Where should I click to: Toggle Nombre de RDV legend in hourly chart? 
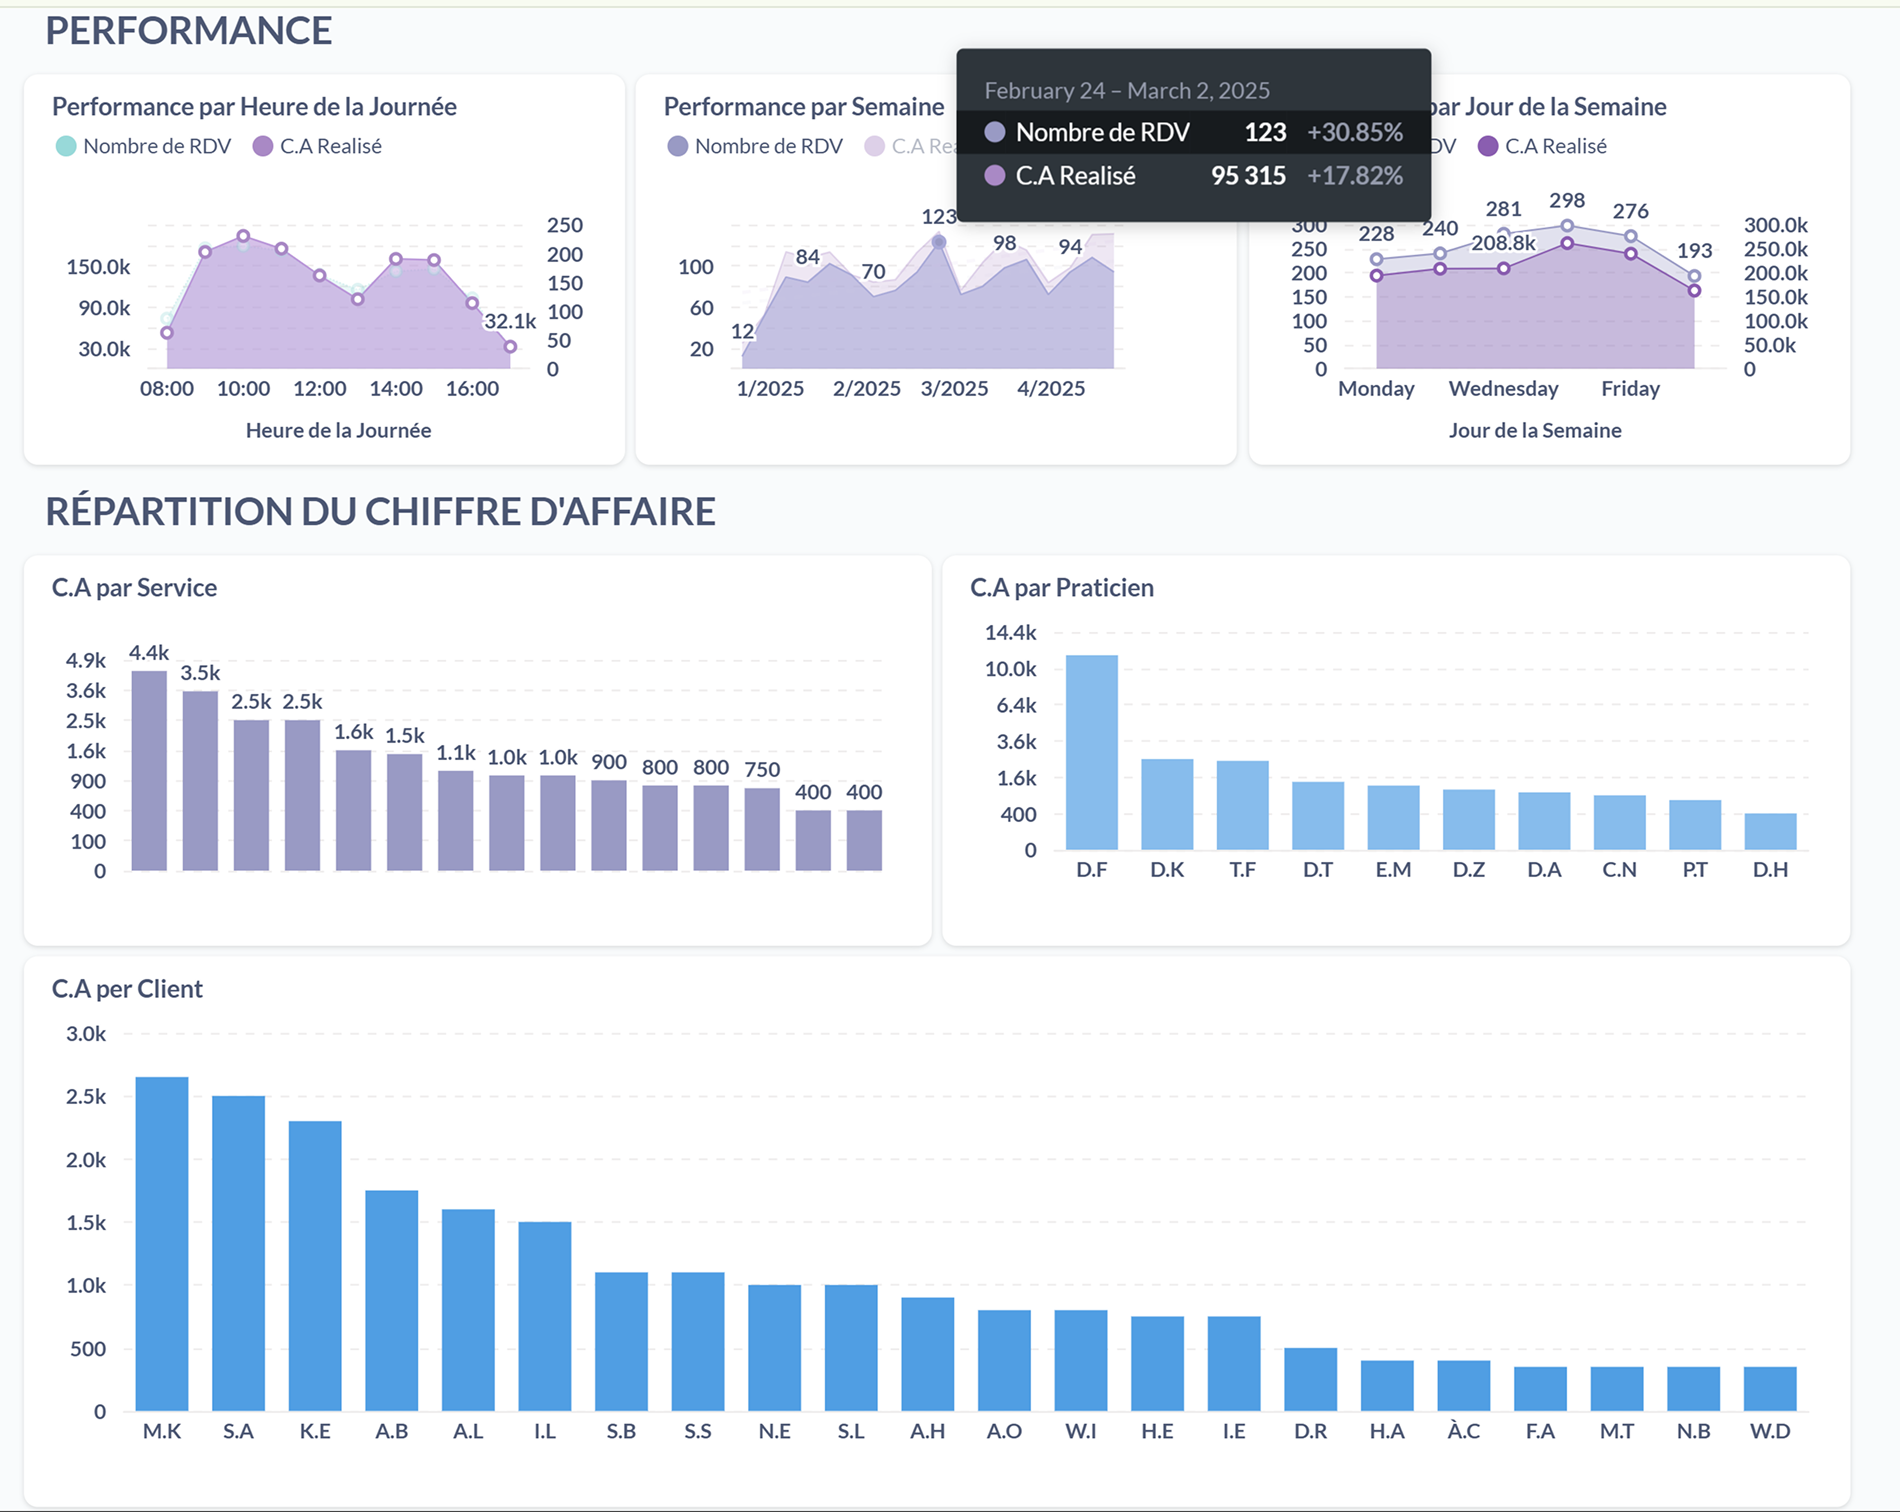point(143,146)
